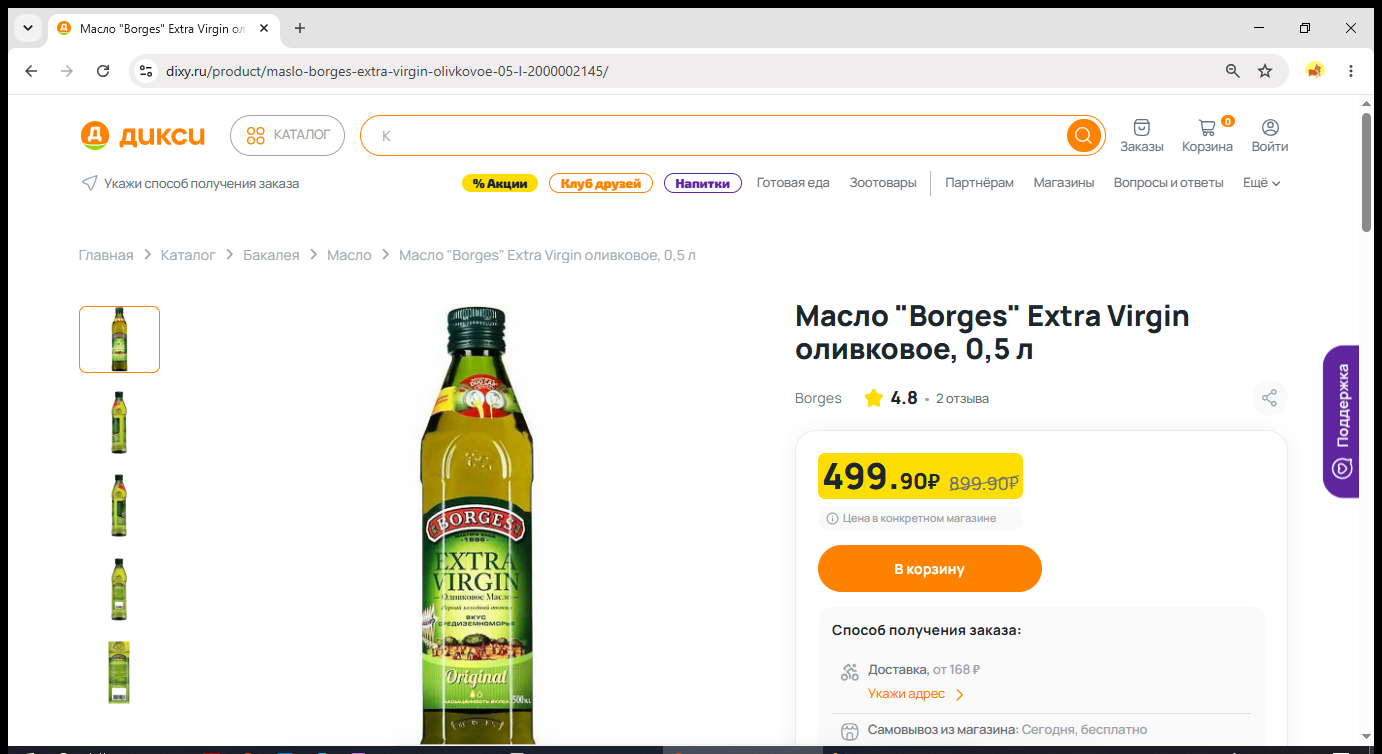Bookmark this page with the star icon
Screen dimensions: 1382x754
click(1265, 71)
